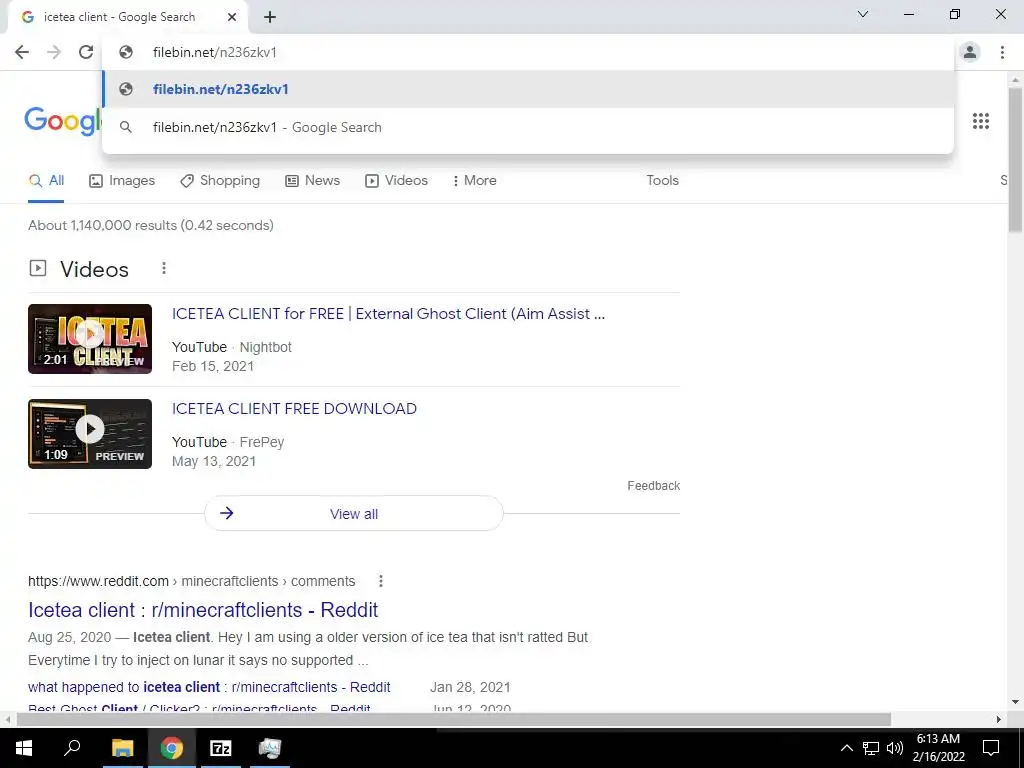Switch to the Images tab
Viewport: 1024px width, 768px height.
[122, 181]
